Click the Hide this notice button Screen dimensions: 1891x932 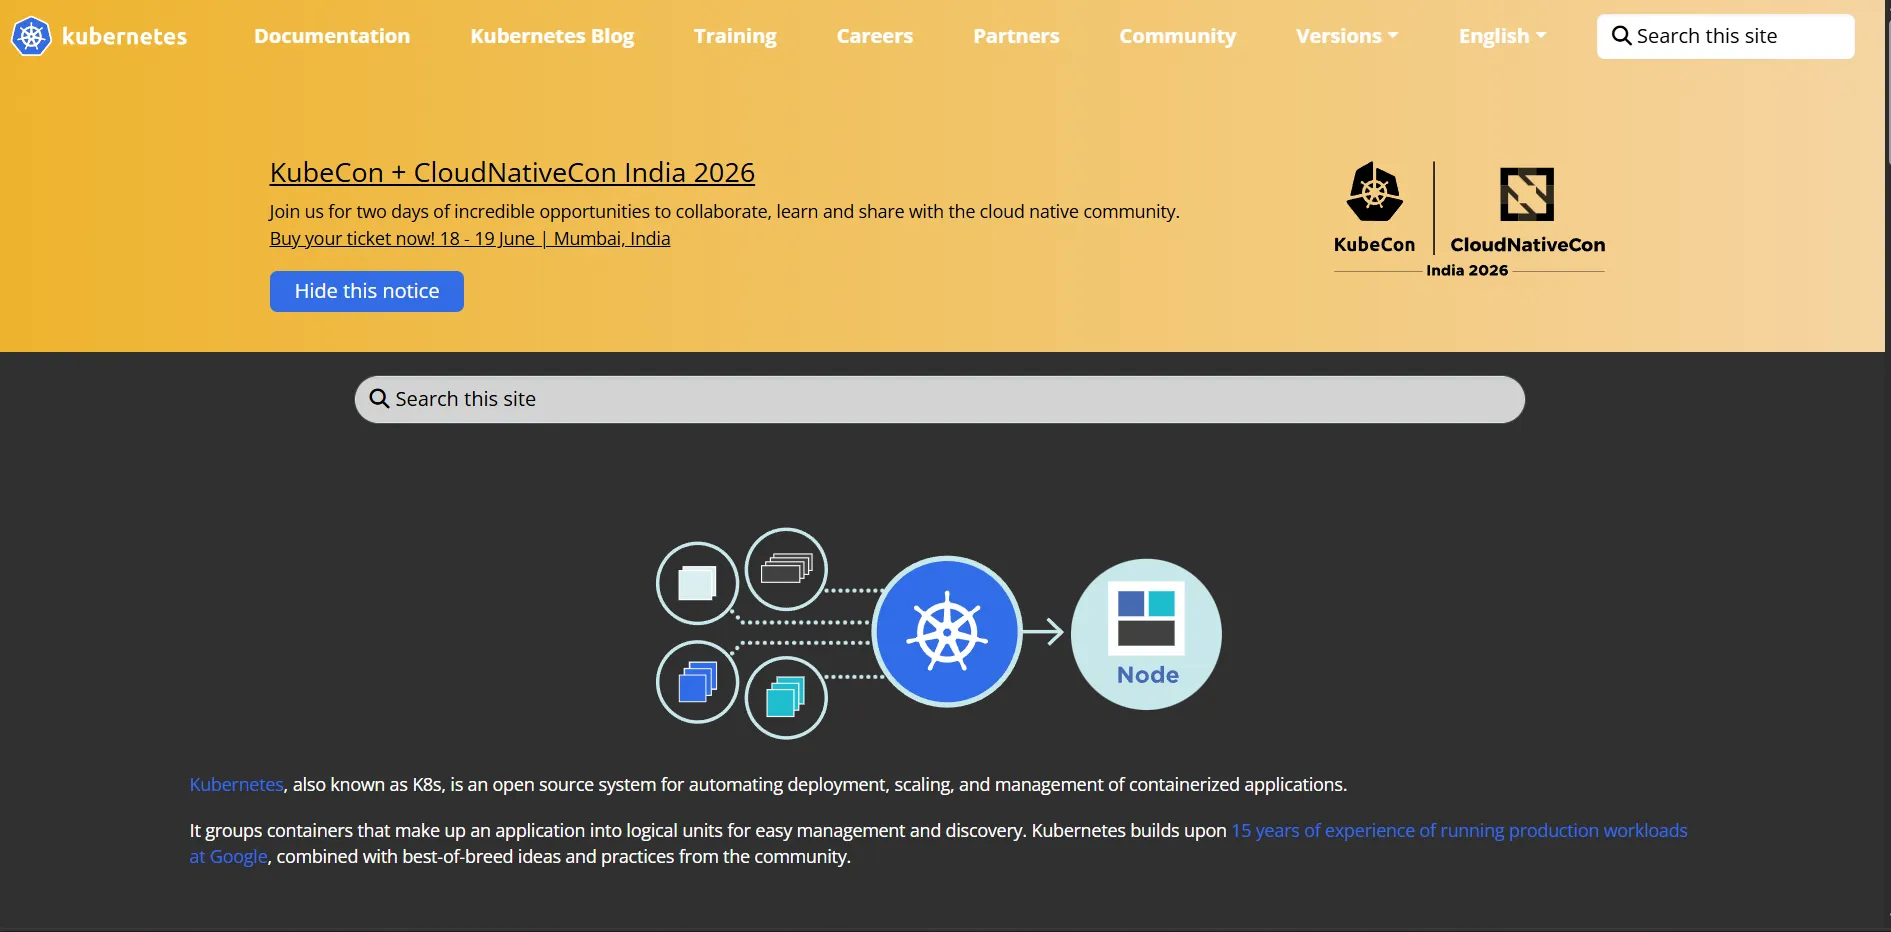click(x=367, y=291)
